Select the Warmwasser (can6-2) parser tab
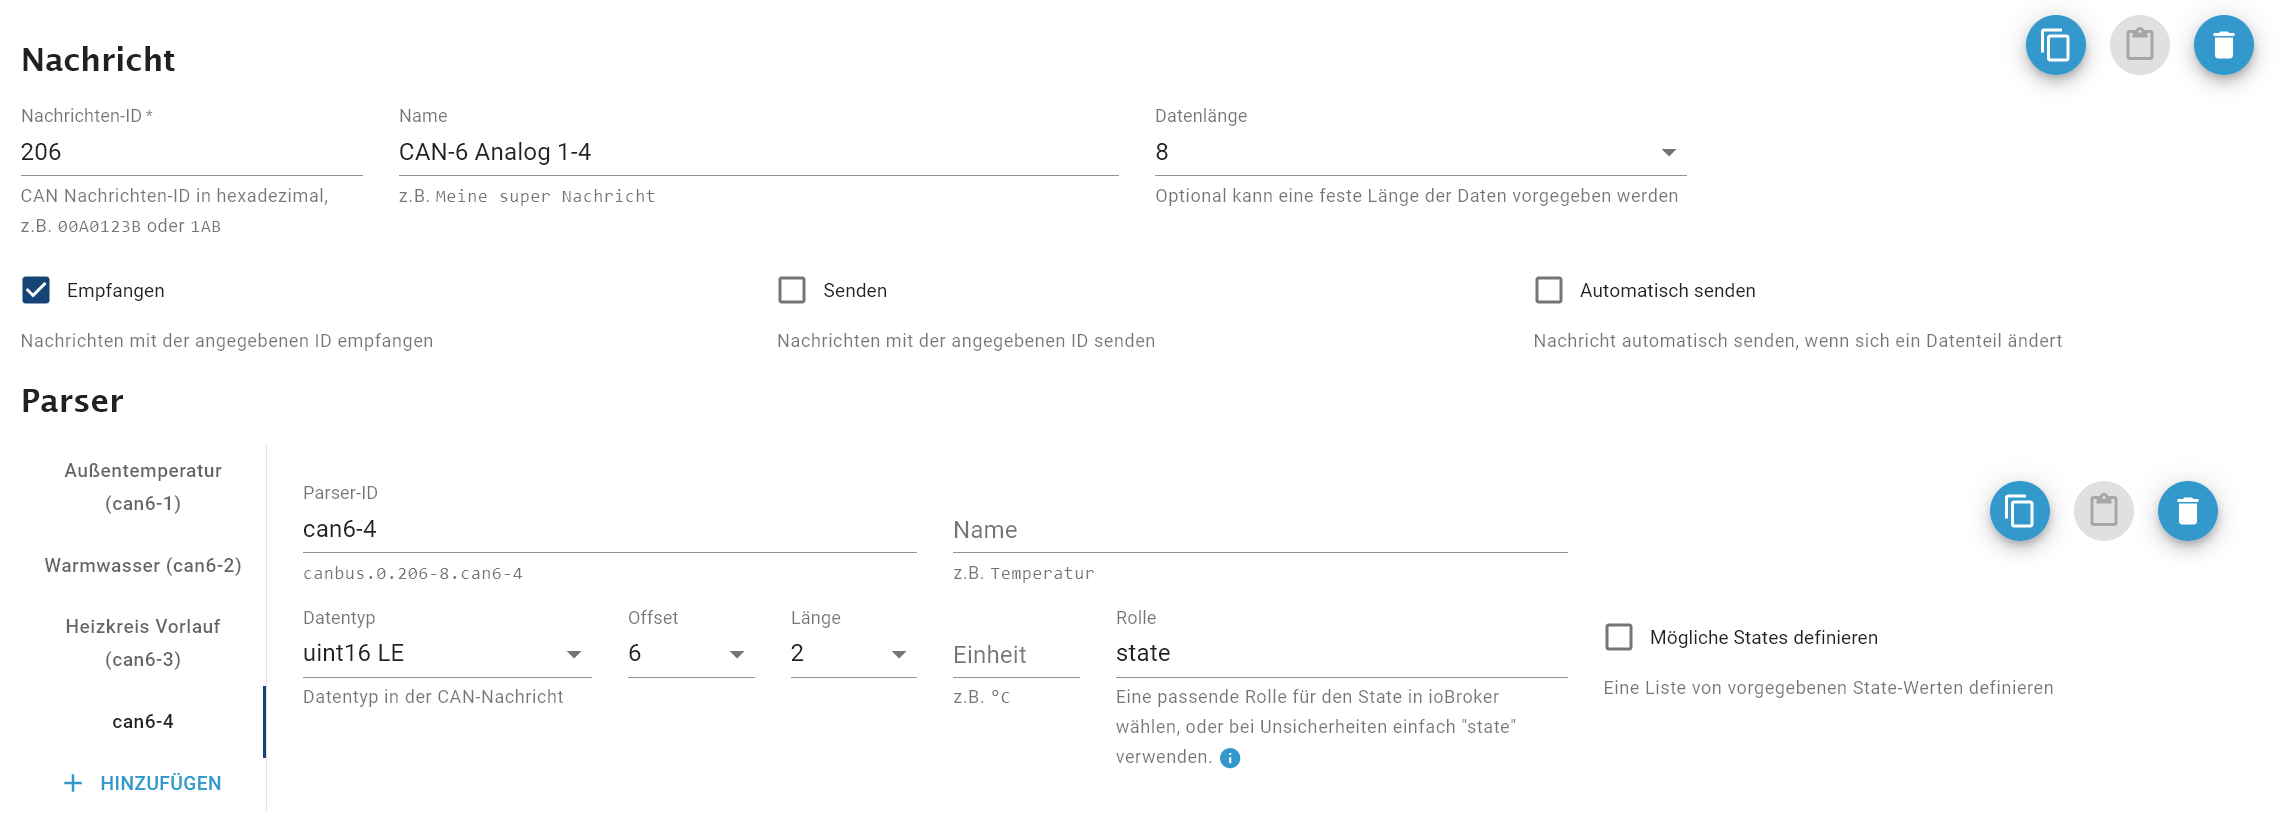This screenshot has width=2278, height=830. tap(143, 565)
